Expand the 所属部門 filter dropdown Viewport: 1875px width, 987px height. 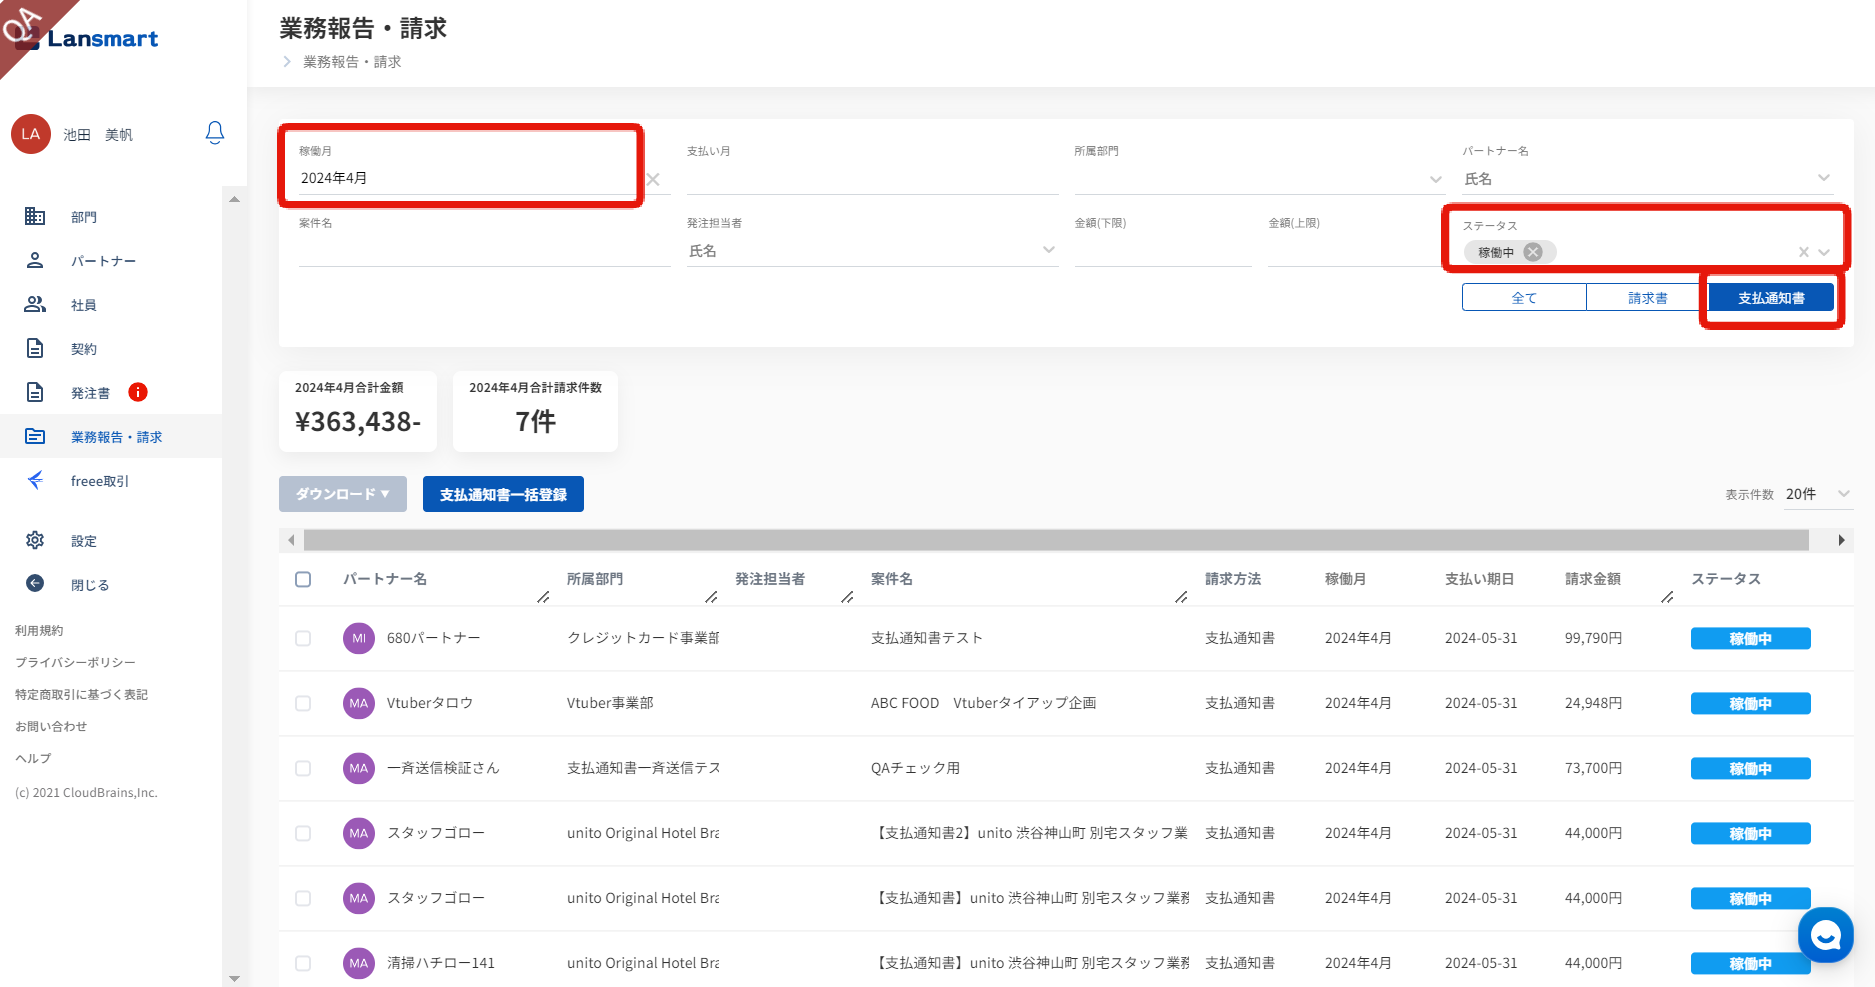point(1435,180)
